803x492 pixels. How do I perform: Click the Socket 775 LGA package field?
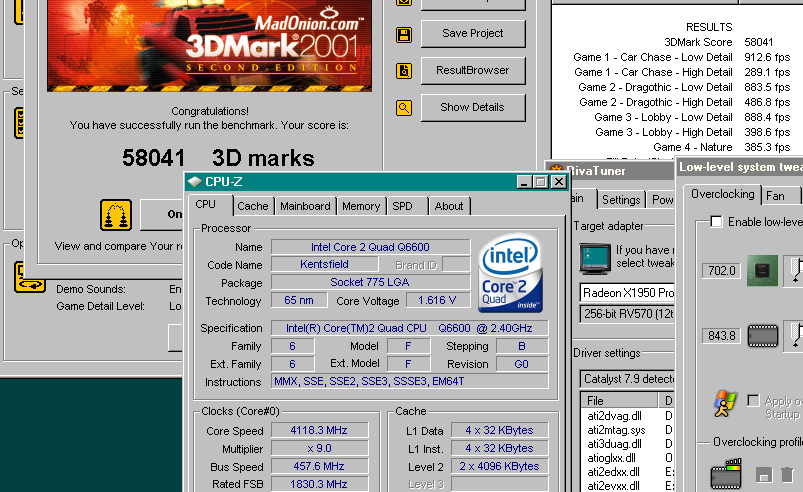[x=370, y=282]
